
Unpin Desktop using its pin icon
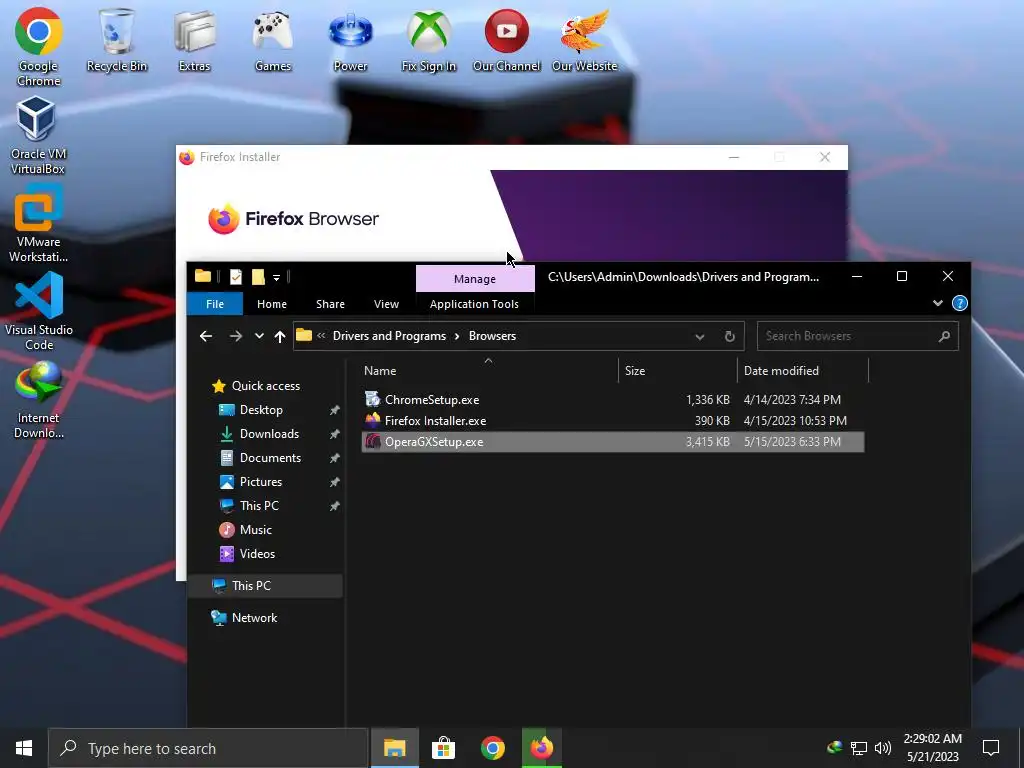[x=334, y=410]
